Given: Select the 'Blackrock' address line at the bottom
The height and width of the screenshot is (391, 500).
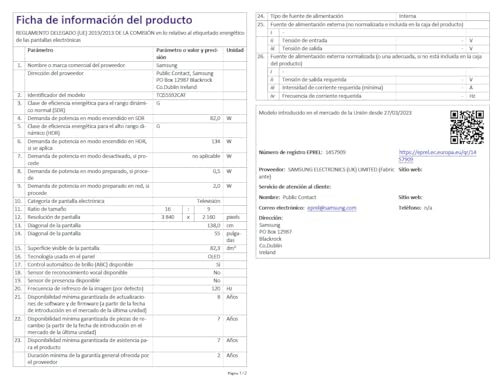Looking at the screenshot, I should pos(270,239).
